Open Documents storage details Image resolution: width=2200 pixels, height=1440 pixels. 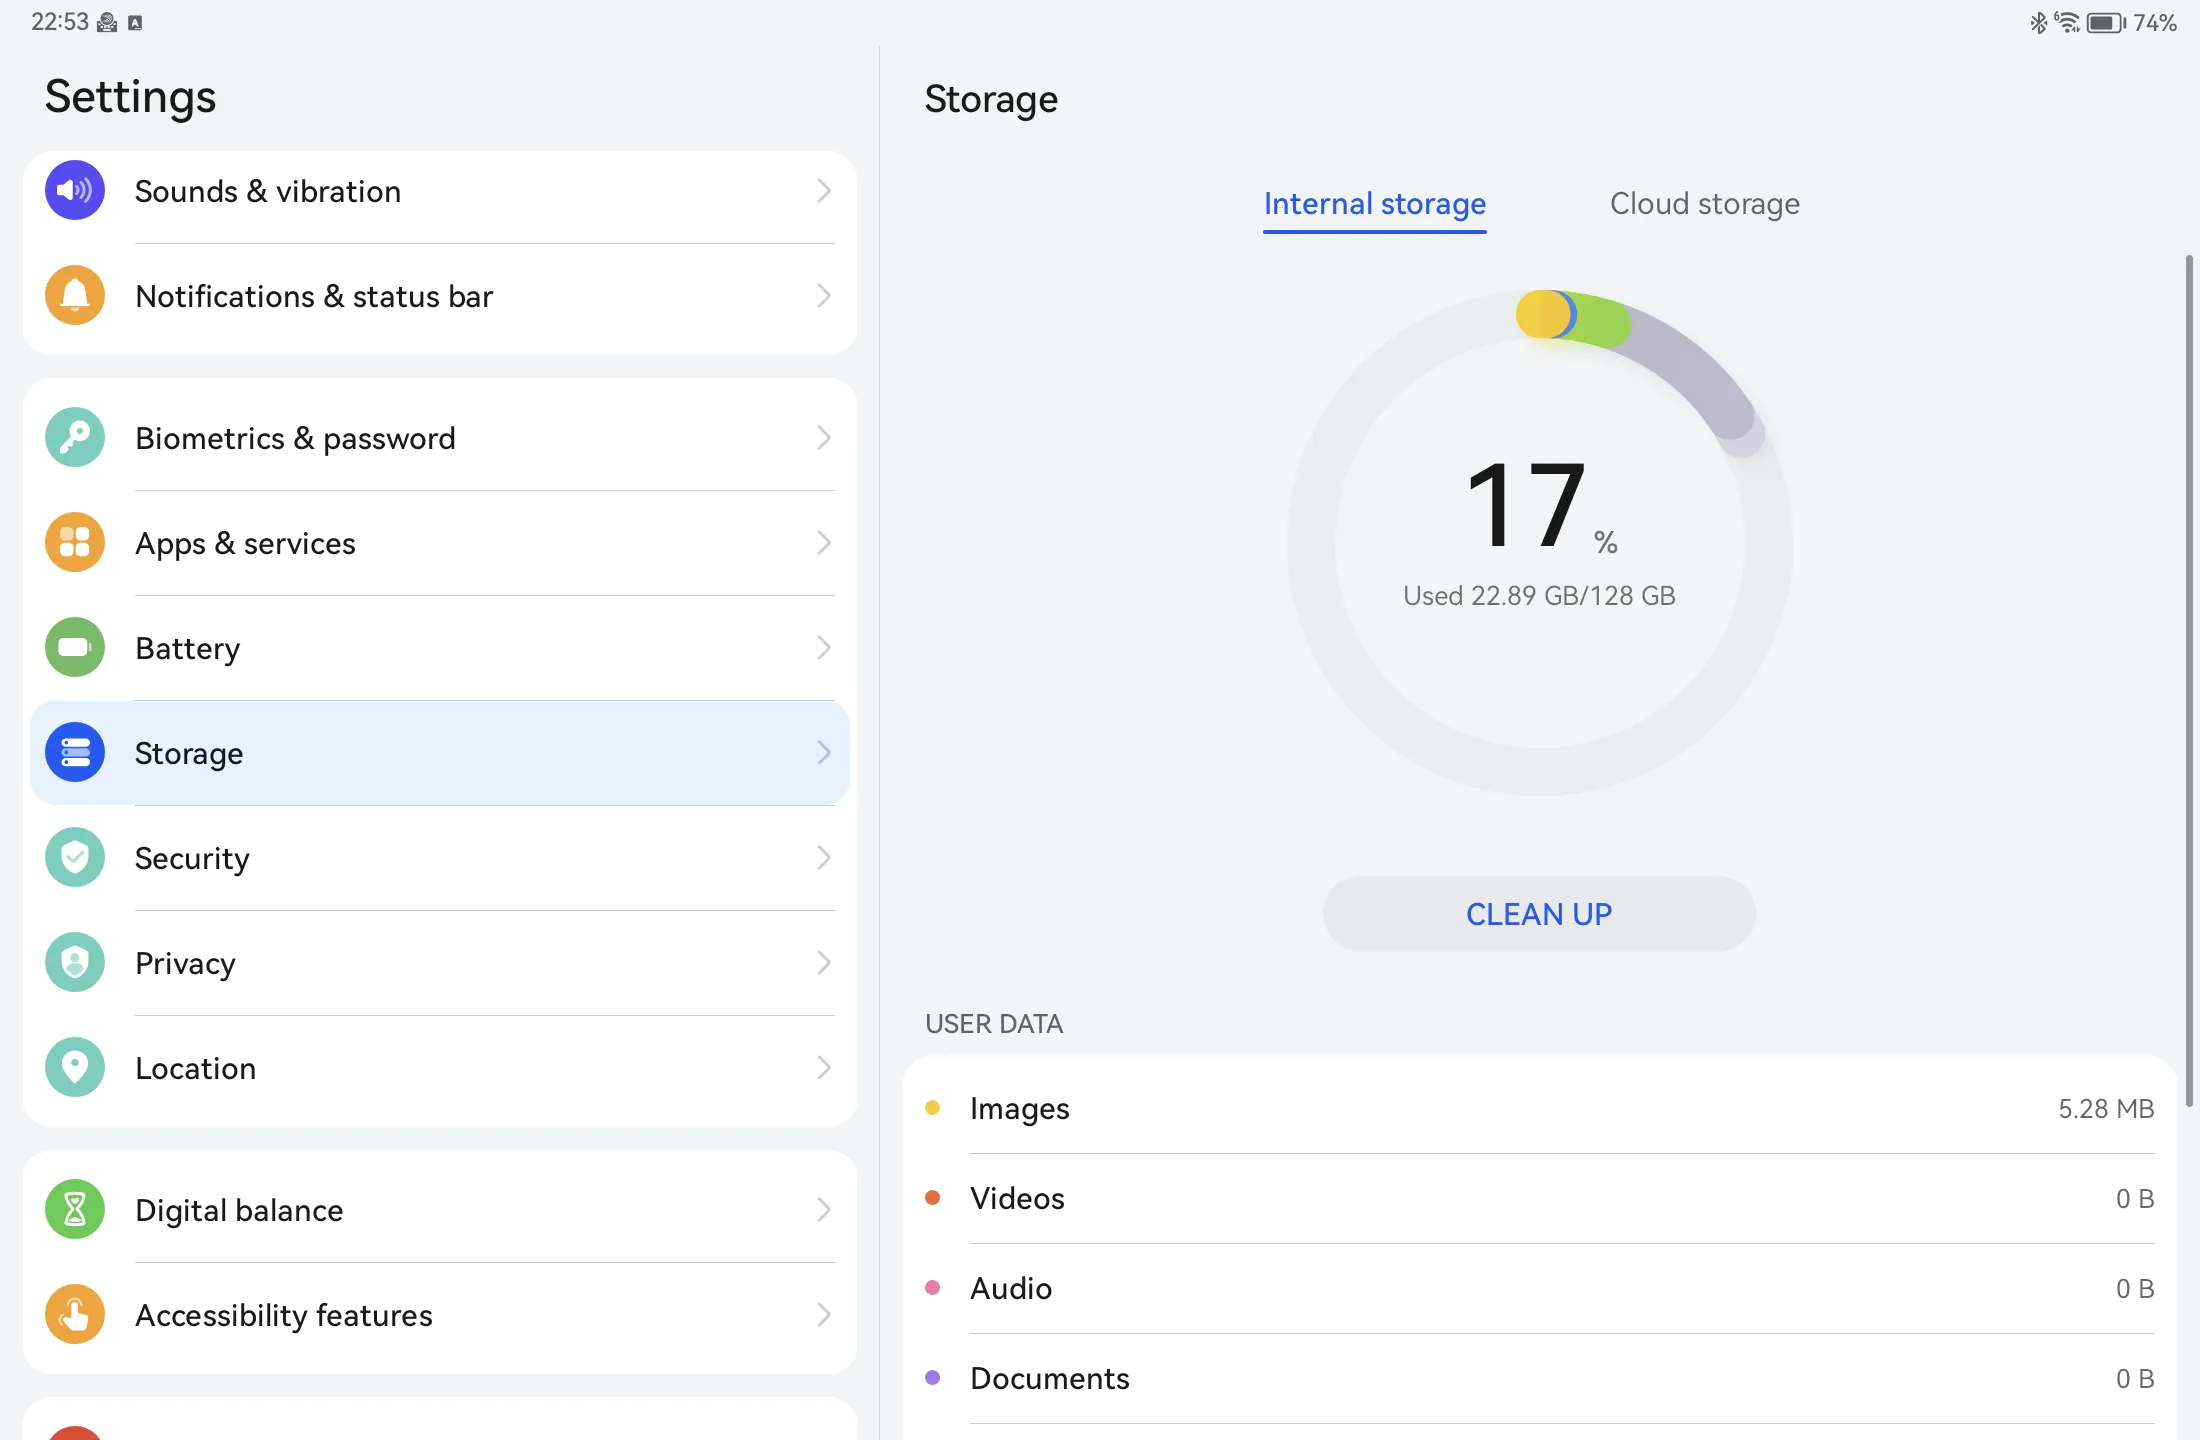tap(1540, 1378)
